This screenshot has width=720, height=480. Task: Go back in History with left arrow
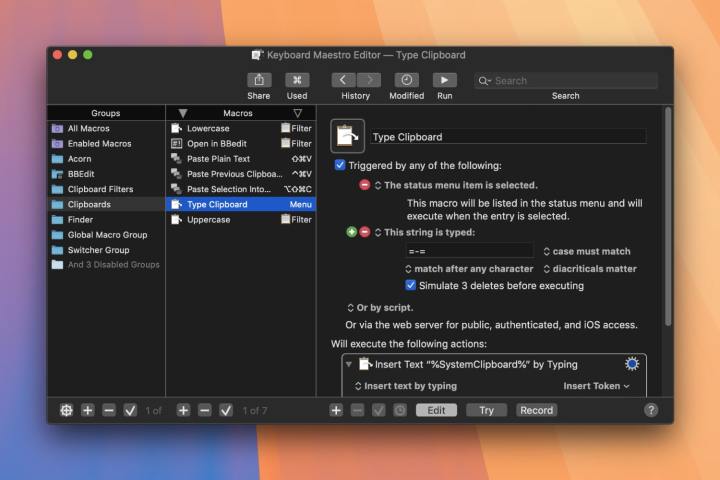[x=344, y=80]
